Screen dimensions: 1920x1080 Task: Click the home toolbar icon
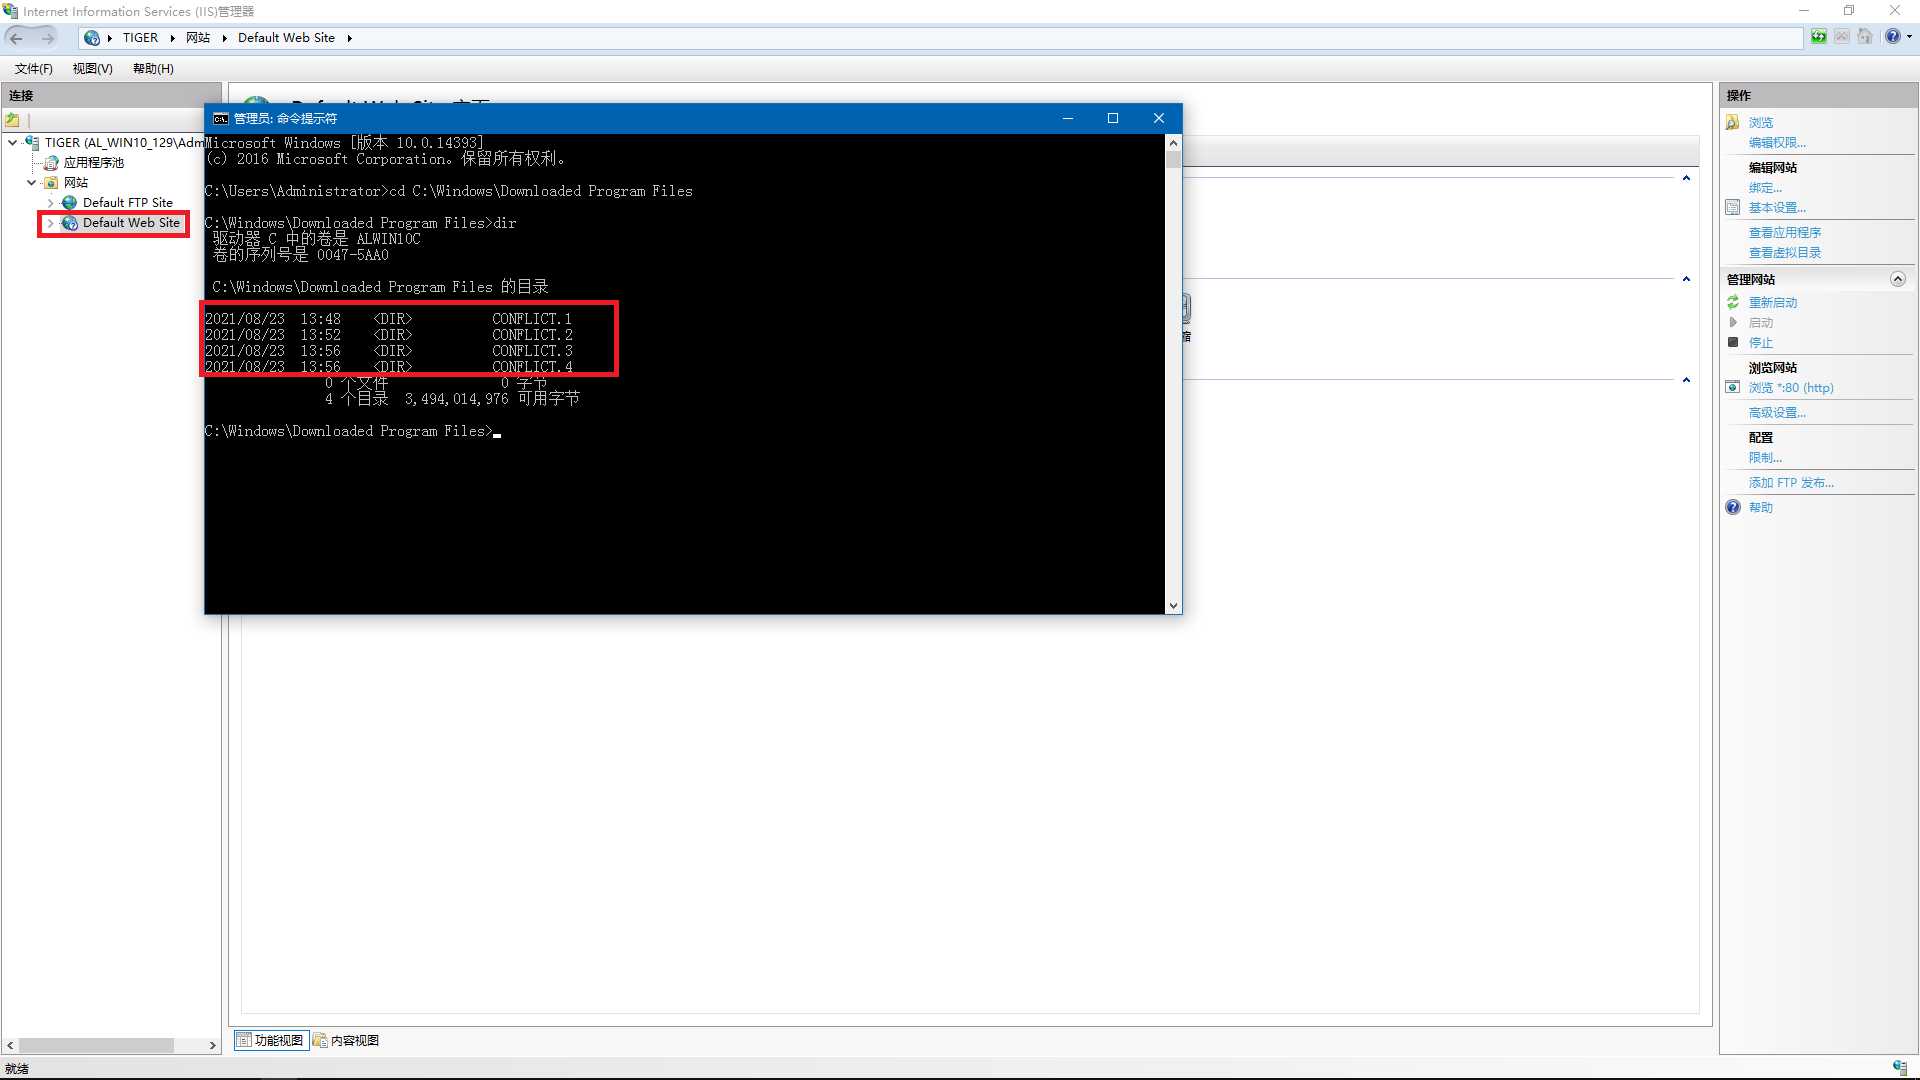tap(1865, 37)
